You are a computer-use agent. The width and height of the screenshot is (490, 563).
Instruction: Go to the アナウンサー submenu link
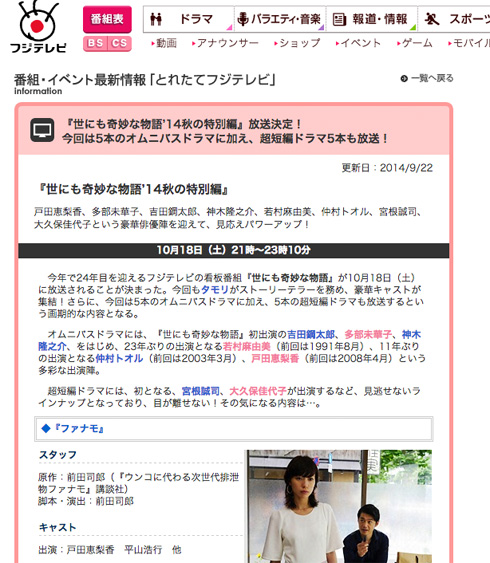[225, 43]
